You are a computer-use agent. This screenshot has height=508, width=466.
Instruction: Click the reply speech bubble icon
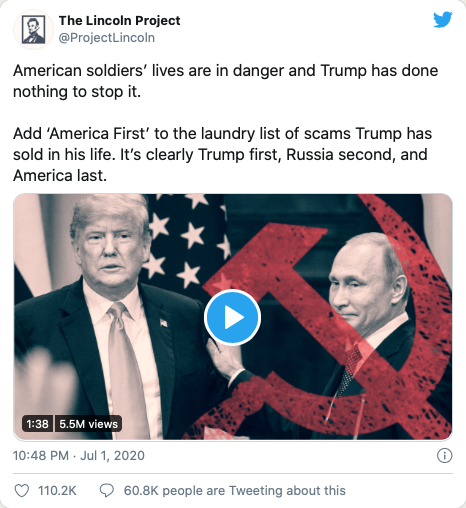107,491
